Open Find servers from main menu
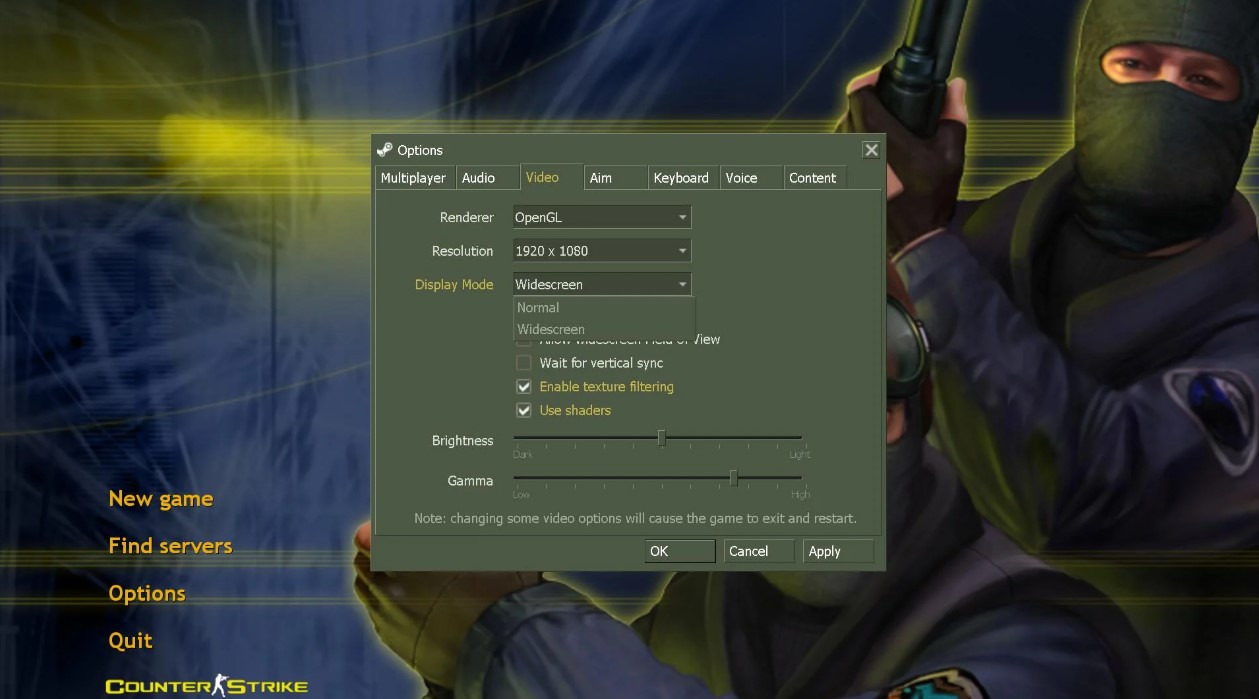 (x=170, y=546)
